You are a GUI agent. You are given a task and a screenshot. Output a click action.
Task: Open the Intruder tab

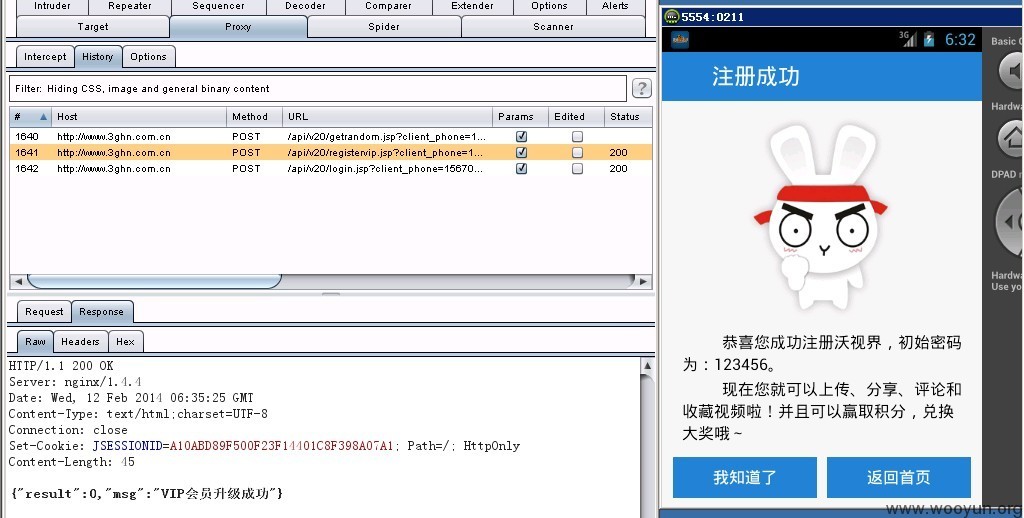(52, 7)
